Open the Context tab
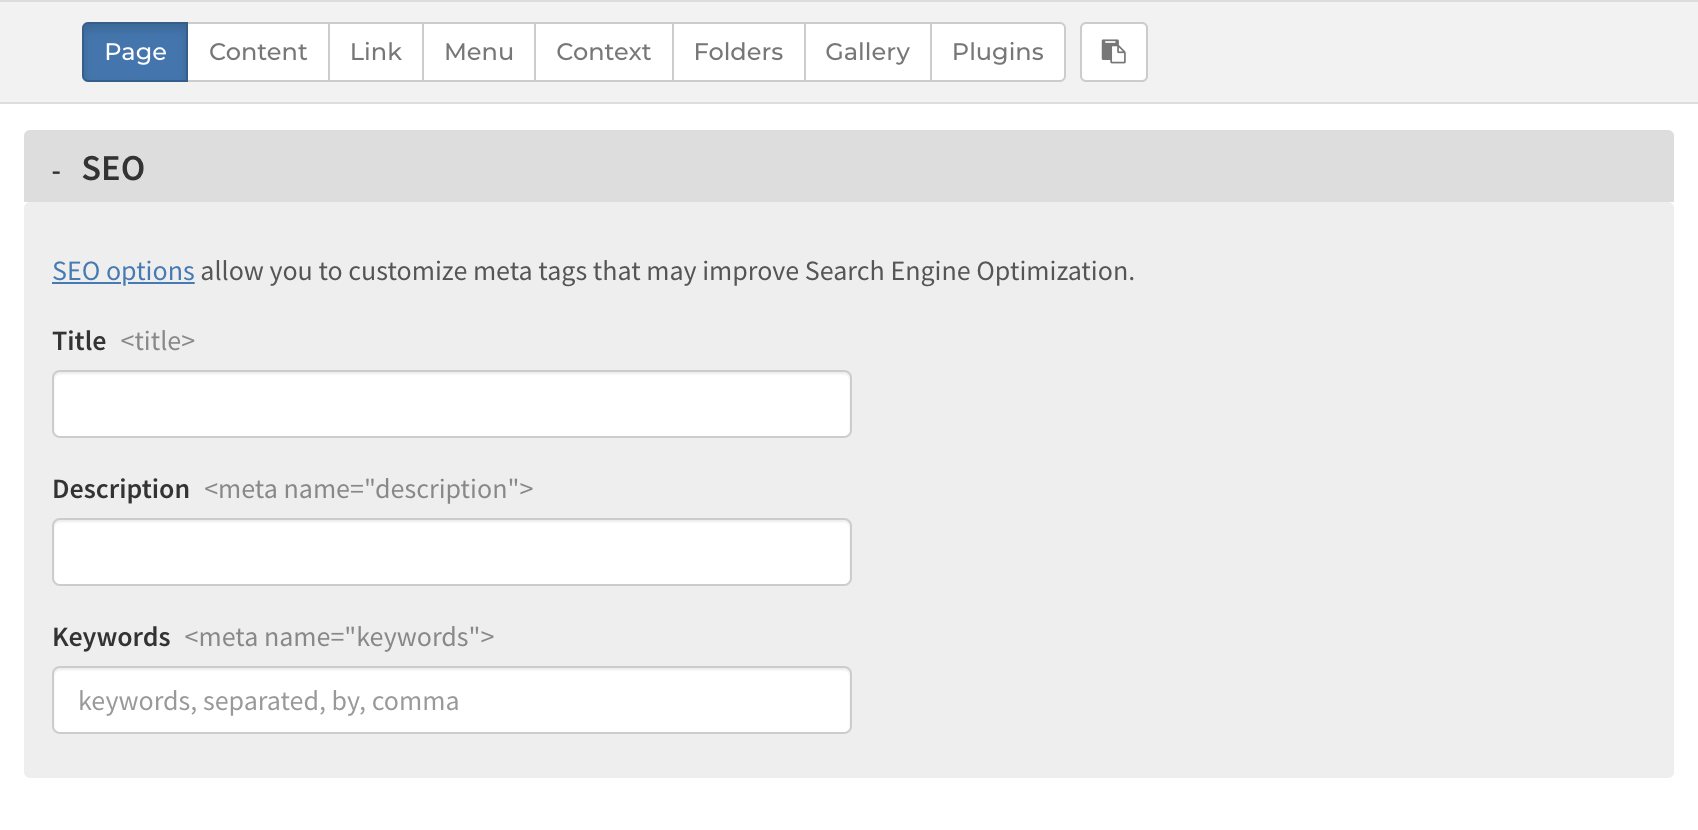Screen dimensions: 1698x830 603,52
